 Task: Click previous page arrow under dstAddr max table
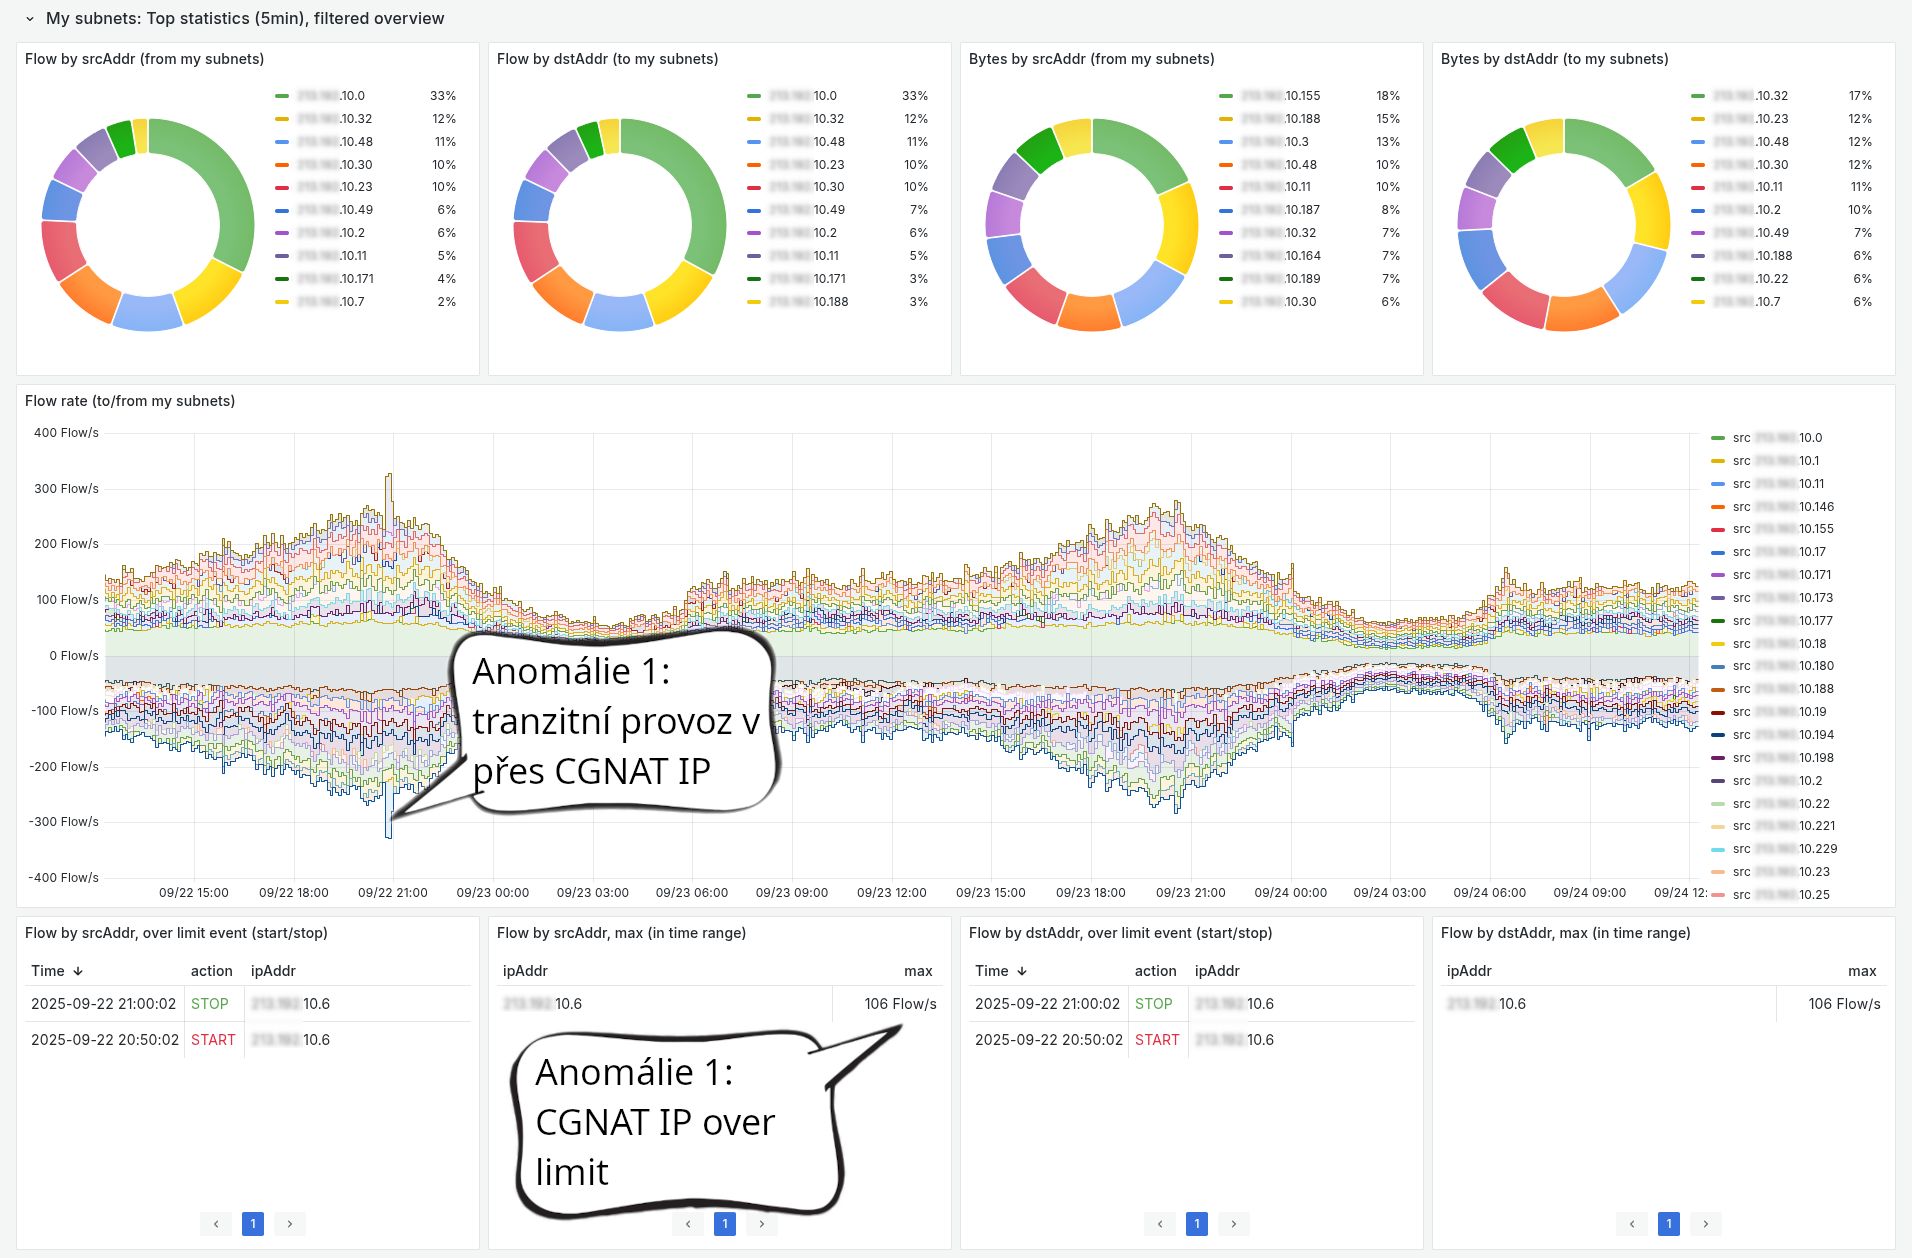(x=1632, y=1223)
